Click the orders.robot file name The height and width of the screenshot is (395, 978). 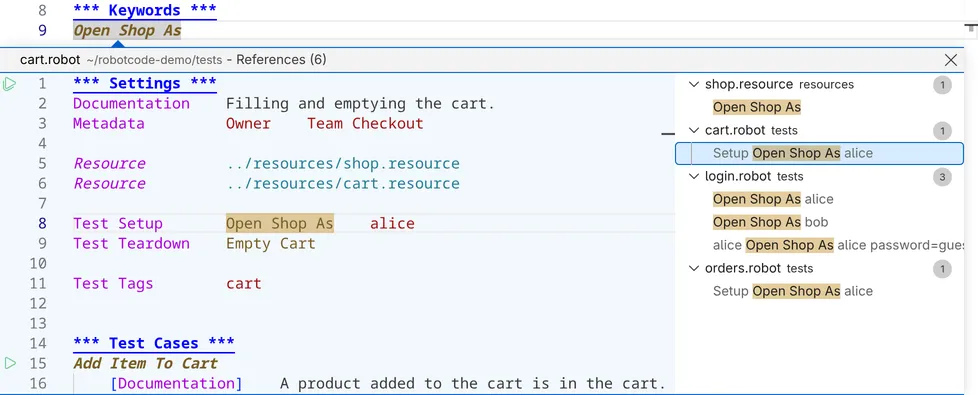pos(743,268)
